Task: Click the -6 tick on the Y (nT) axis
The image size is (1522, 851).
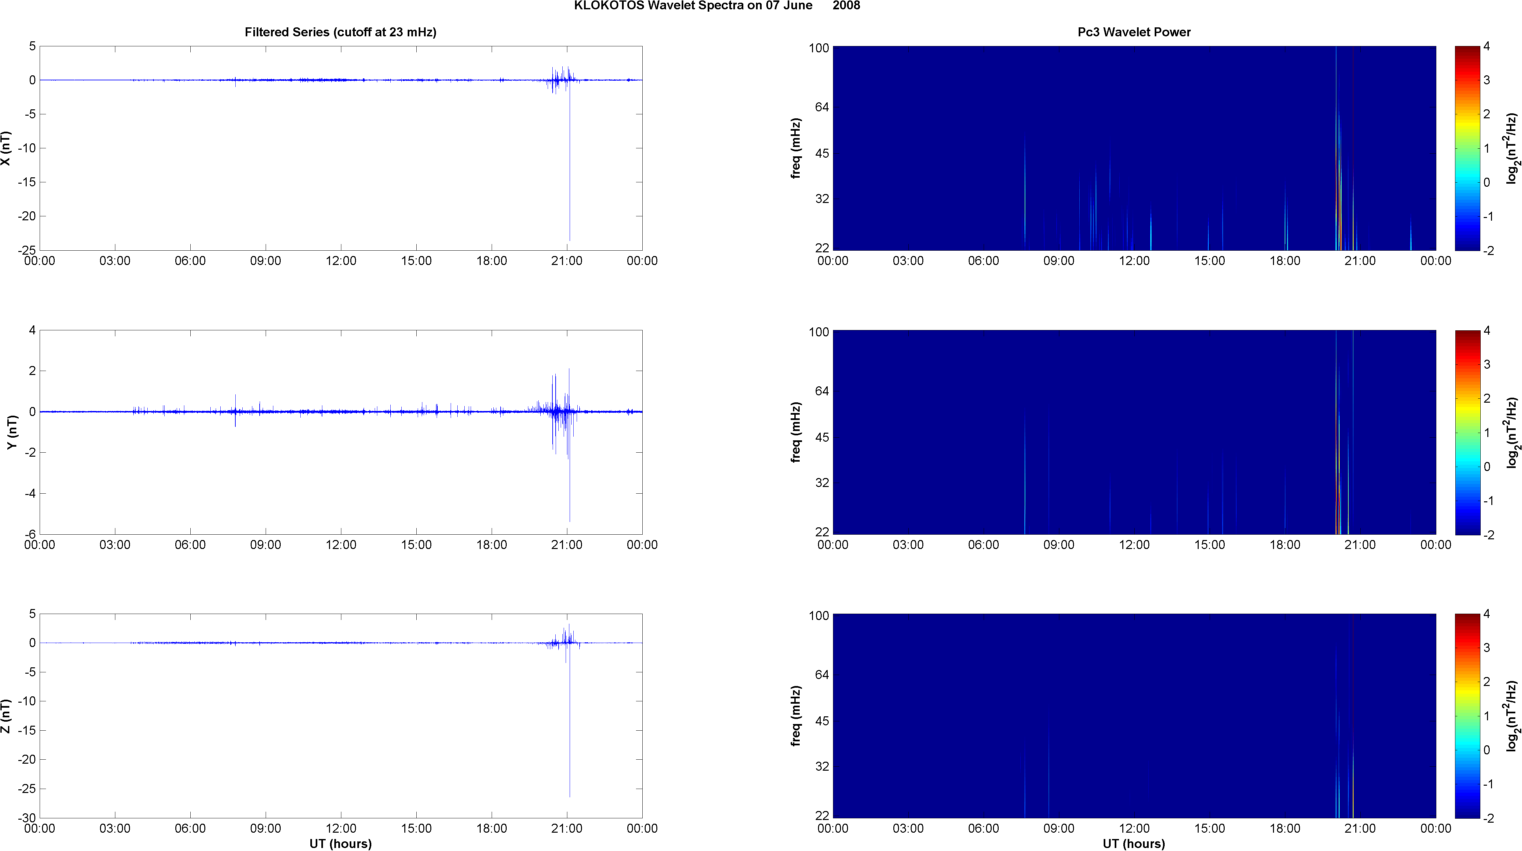Action: (x=31, y=534)
